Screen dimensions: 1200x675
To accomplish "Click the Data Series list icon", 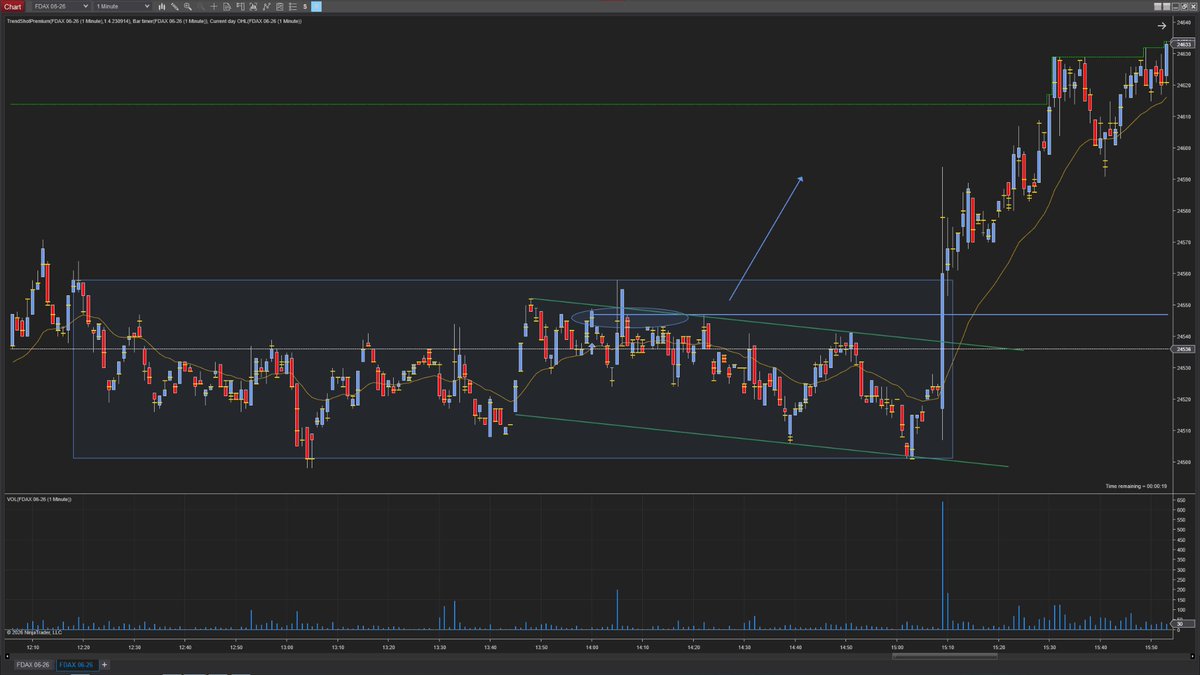I will [x=292, y=6].
